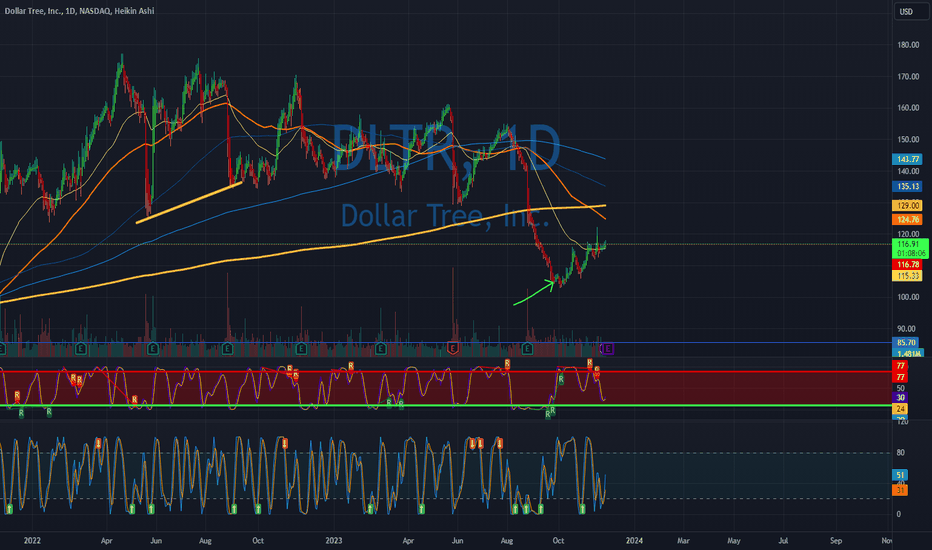Screen dimensions: 932x550
Task: Select the orange 124.76 price label
Action: tap(908, 220)
